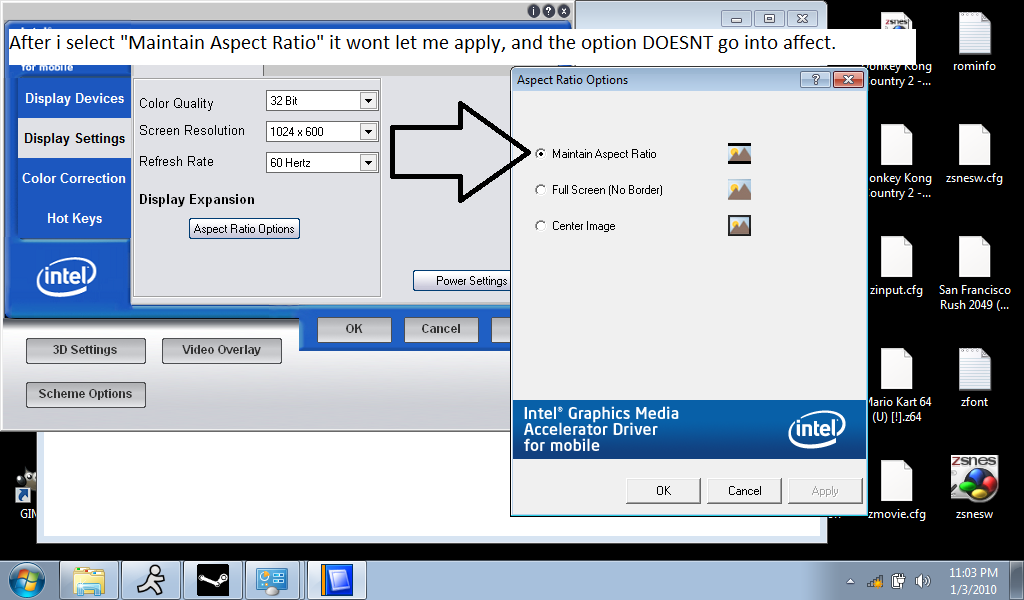Click the Full Screen preview thumbnail icon
The image size is (1024, 600).
tap(739, 189)
